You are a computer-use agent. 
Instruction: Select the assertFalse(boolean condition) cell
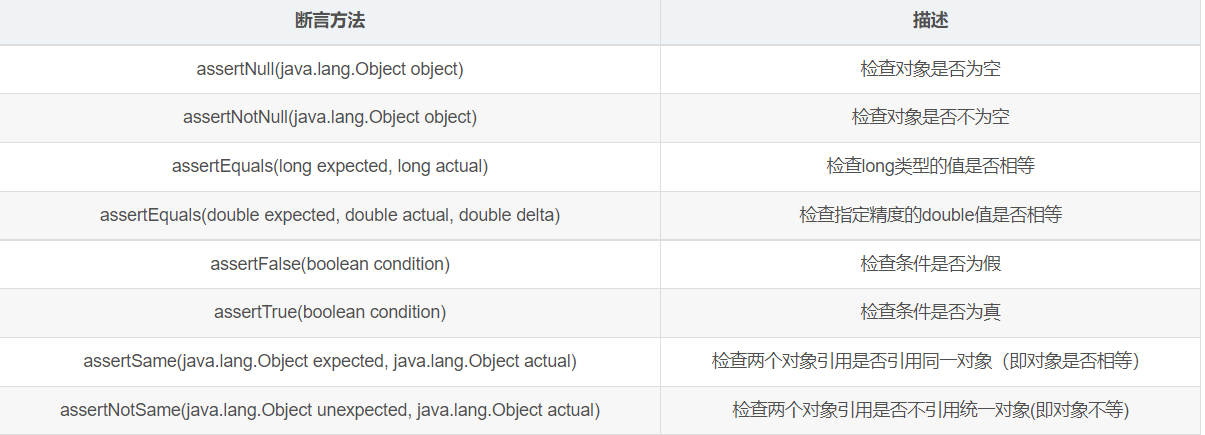click(x=330, y=264)
